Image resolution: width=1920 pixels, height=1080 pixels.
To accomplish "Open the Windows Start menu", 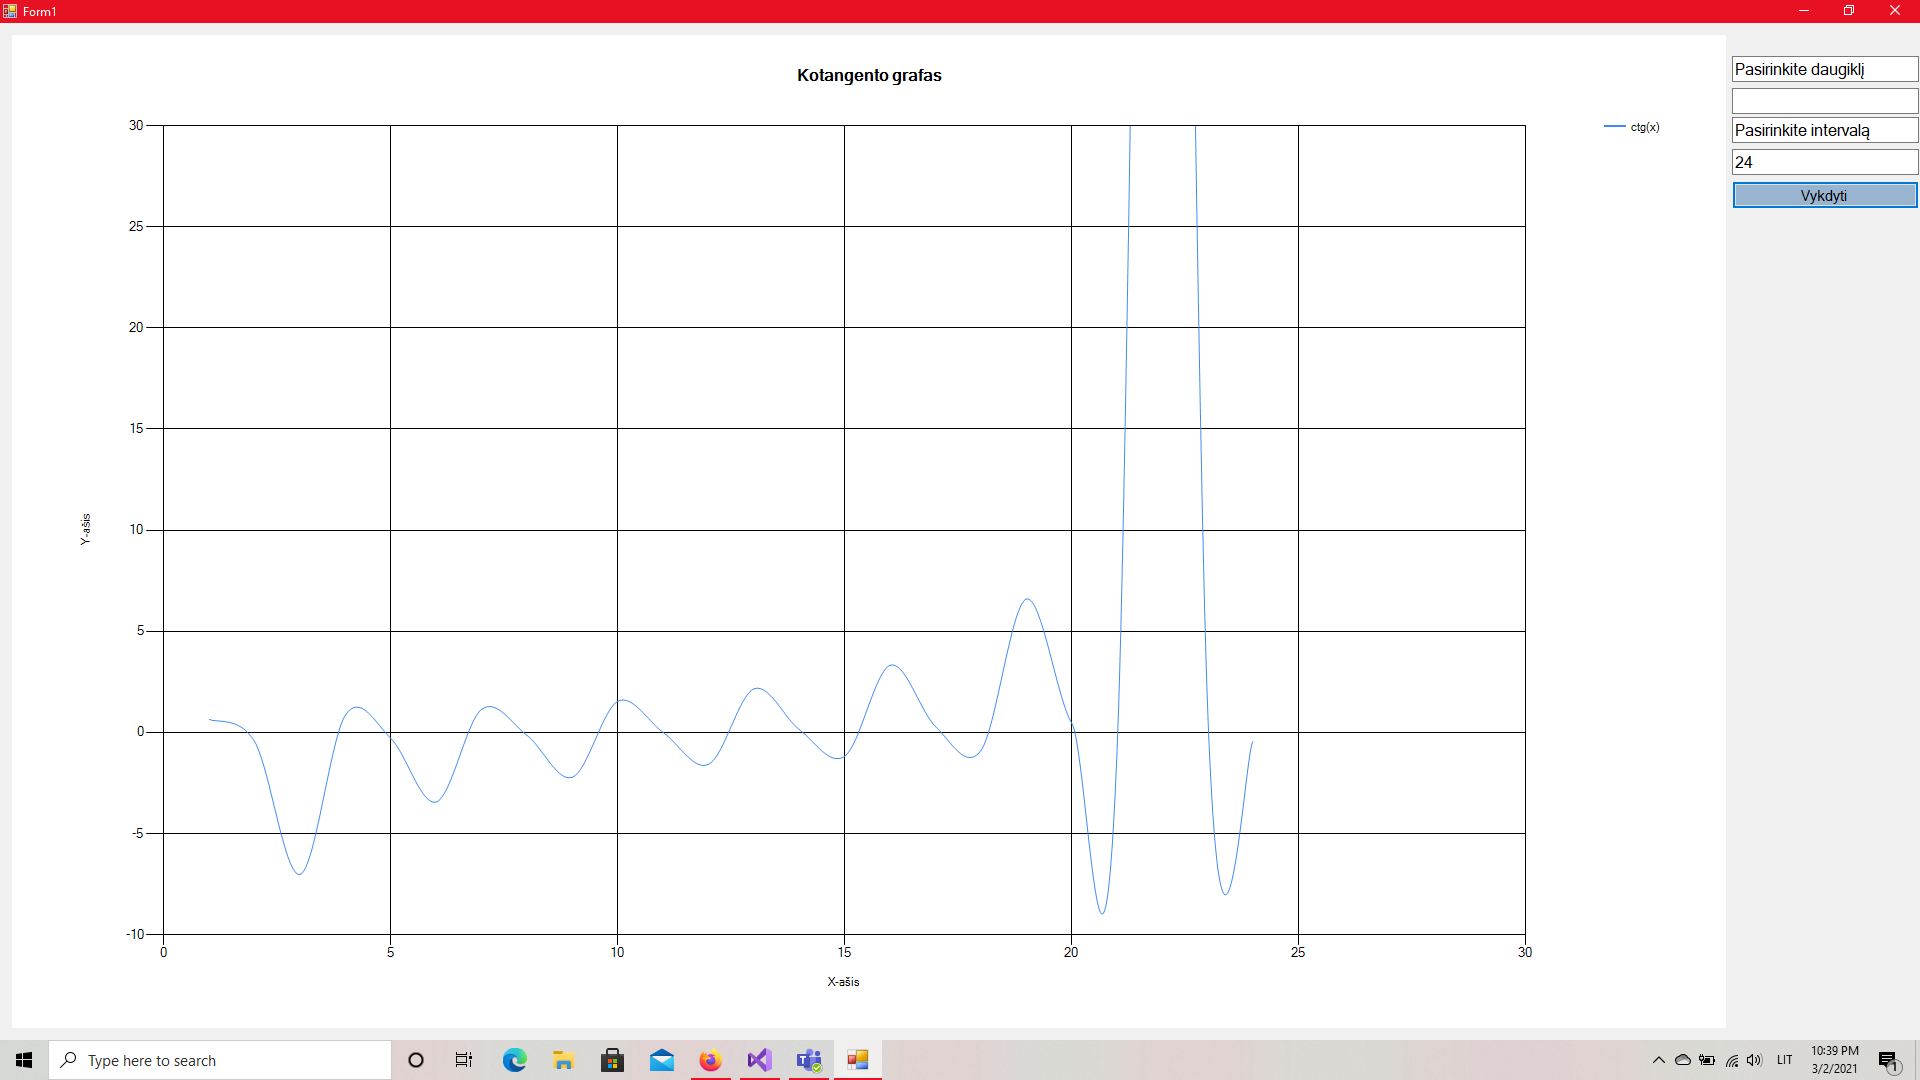I will pos(24,1060).
